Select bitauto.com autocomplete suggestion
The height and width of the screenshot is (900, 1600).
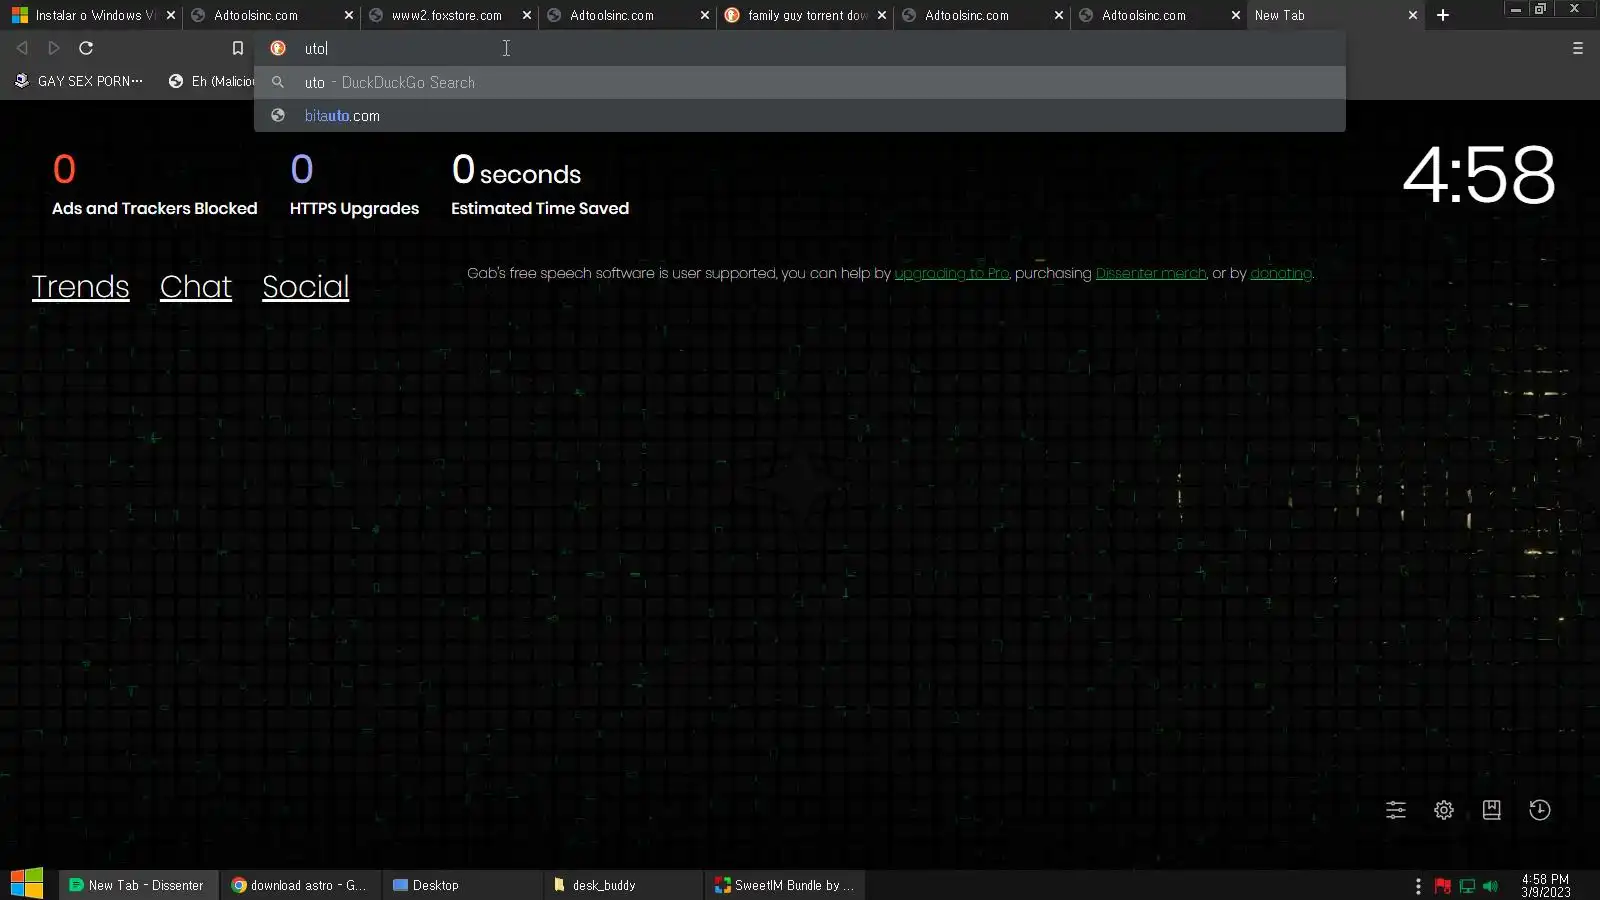pos(800,116)
